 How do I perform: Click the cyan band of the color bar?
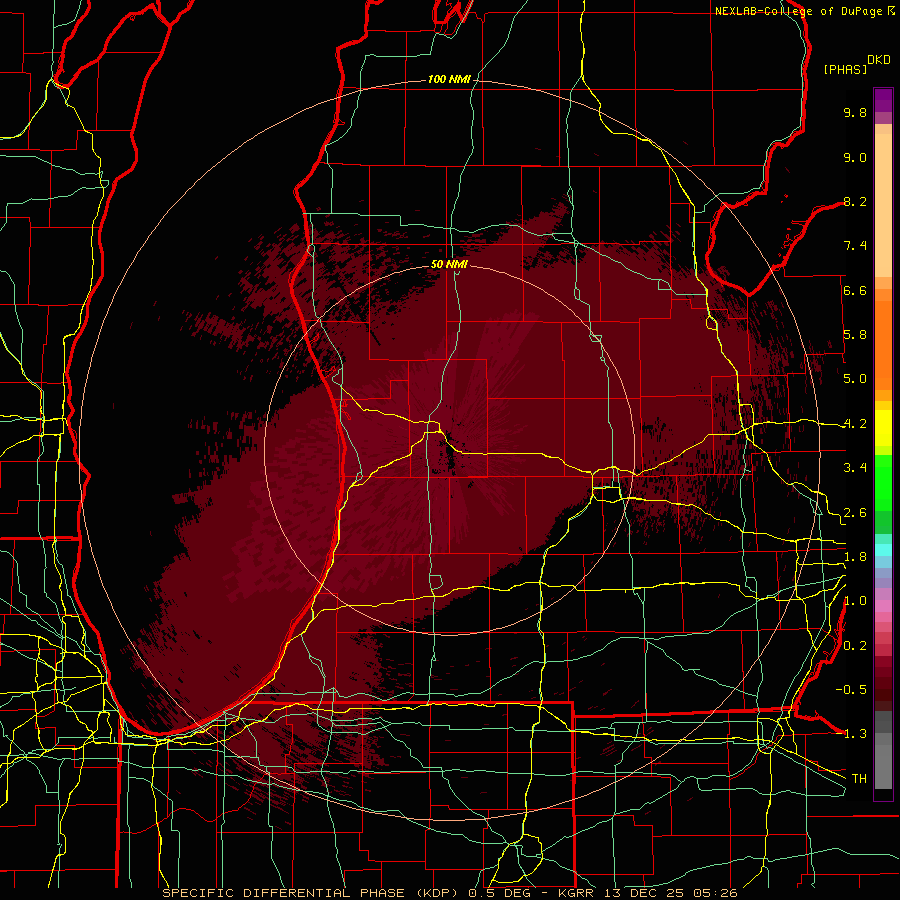(883, 549)
